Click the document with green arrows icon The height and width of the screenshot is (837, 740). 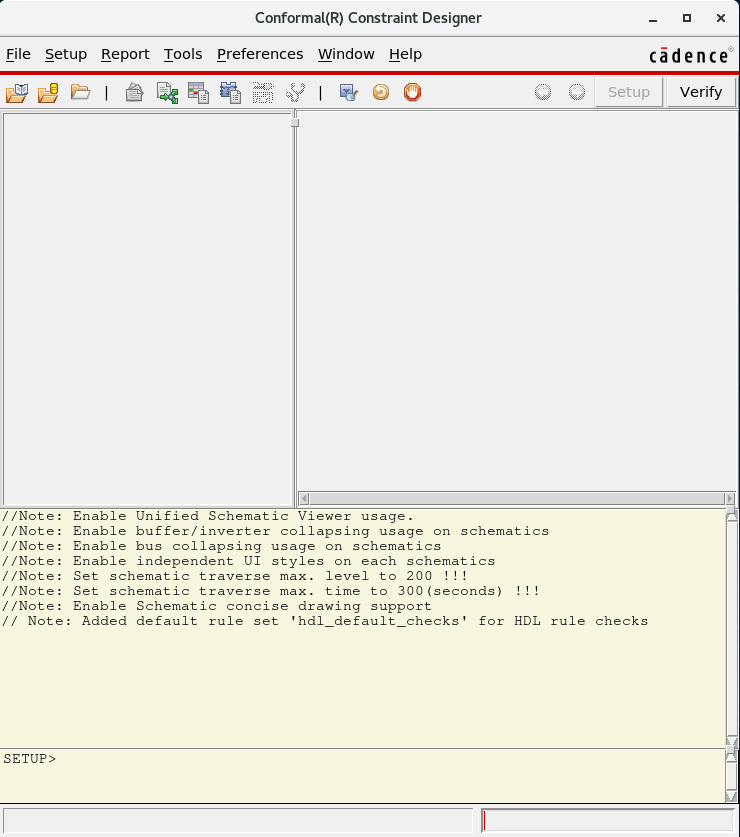[x=167, y=93]
